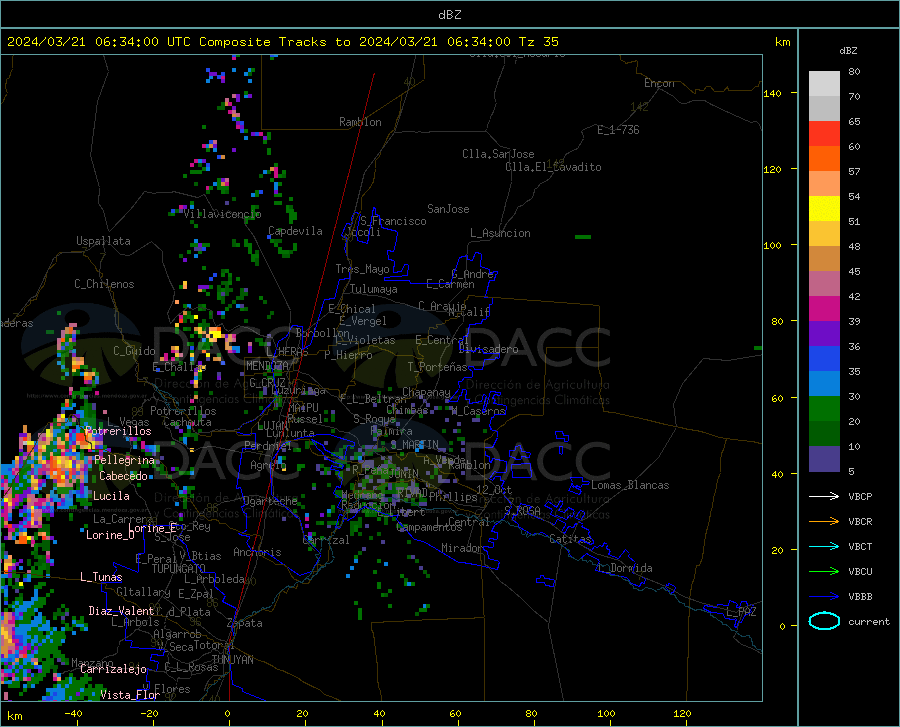
Task: Click the Pellegrina label
Action: pyautogui.click(x=125, y=460)
